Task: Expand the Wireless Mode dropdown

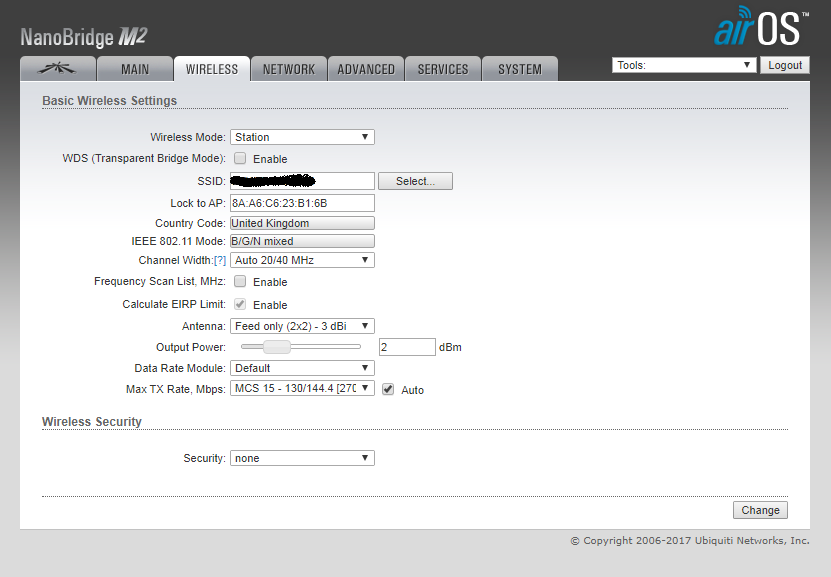Action: click(302, 137)
